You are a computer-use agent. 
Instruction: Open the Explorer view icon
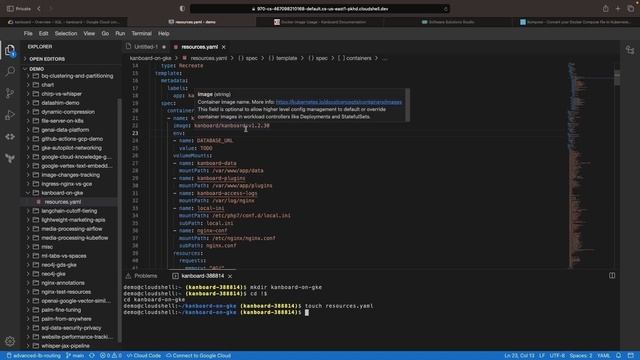tap(10, 51)
